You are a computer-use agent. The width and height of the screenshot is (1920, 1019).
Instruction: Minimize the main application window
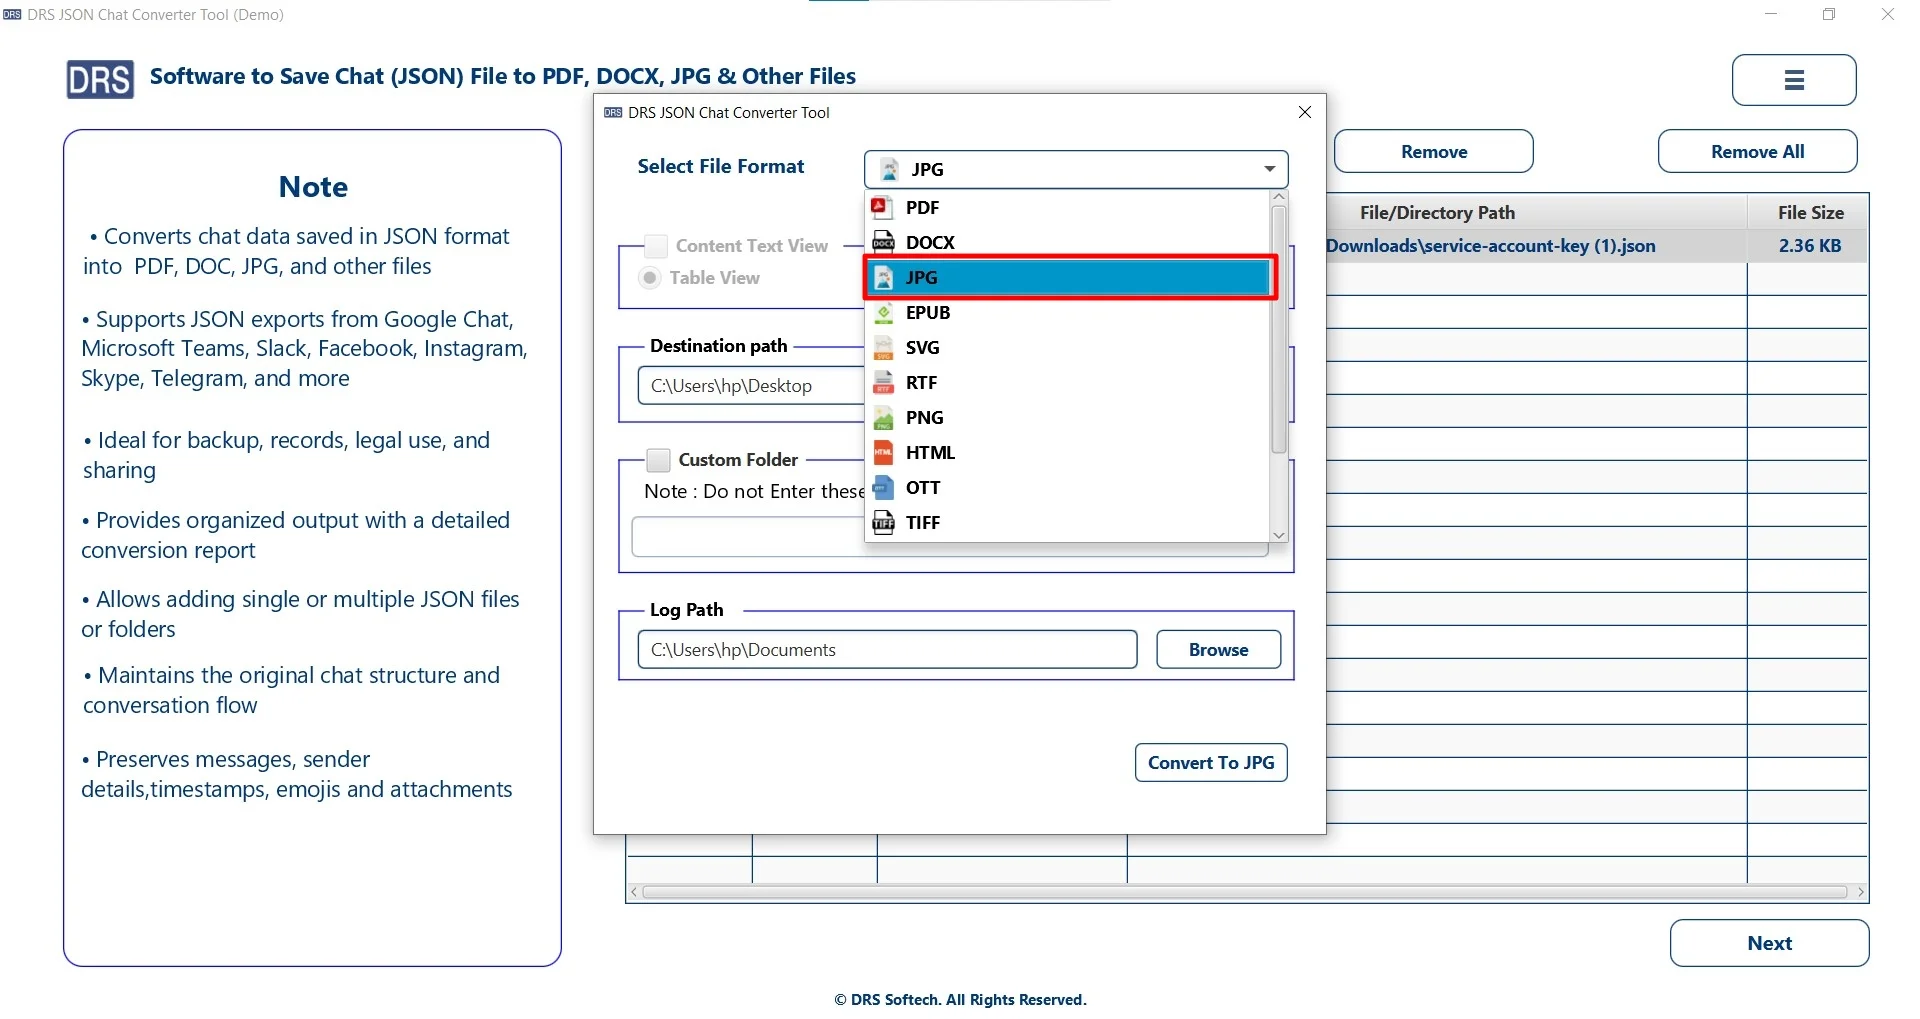[1771, 14]
